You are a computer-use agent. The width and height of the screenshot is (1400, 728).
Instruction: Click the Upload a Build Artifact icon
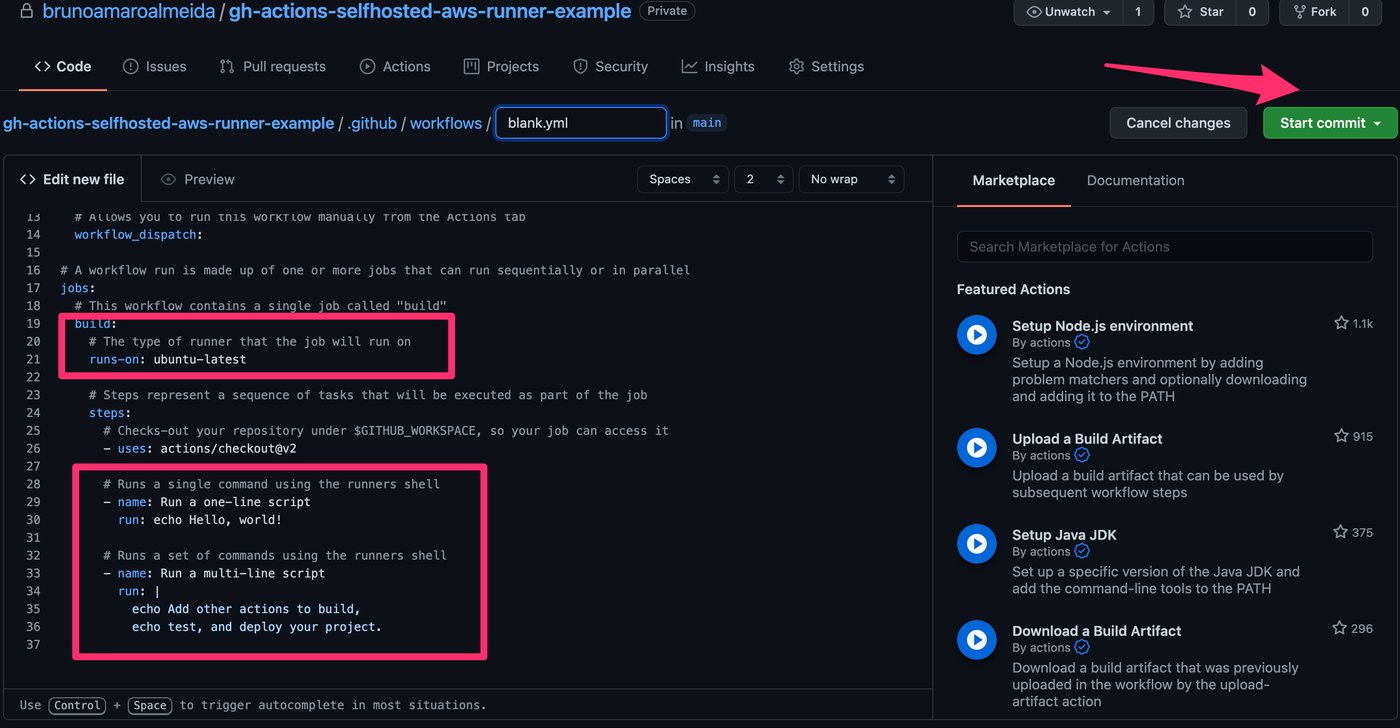(x=976, y=448)
